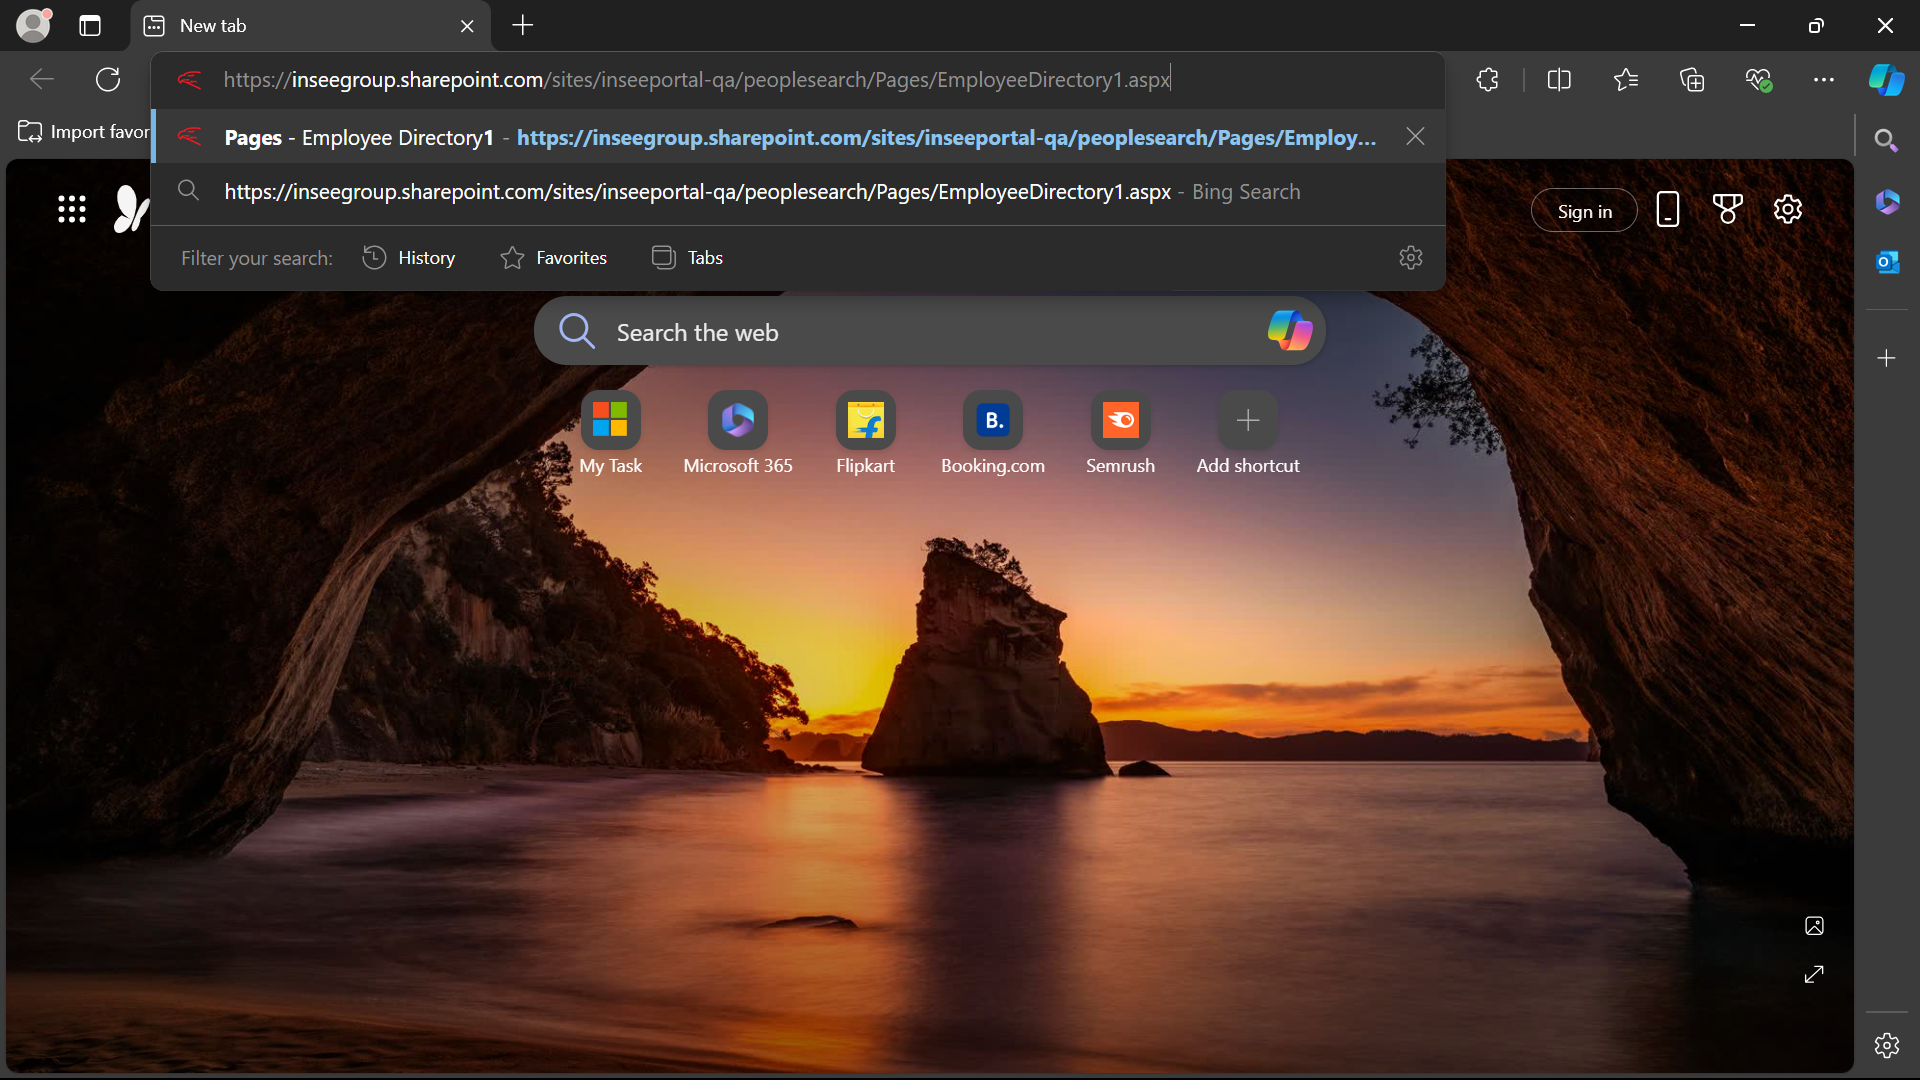Open the Browser essentials heart icon
The width and height of the screenshot is (1920, 1080).
point(1758,80)
